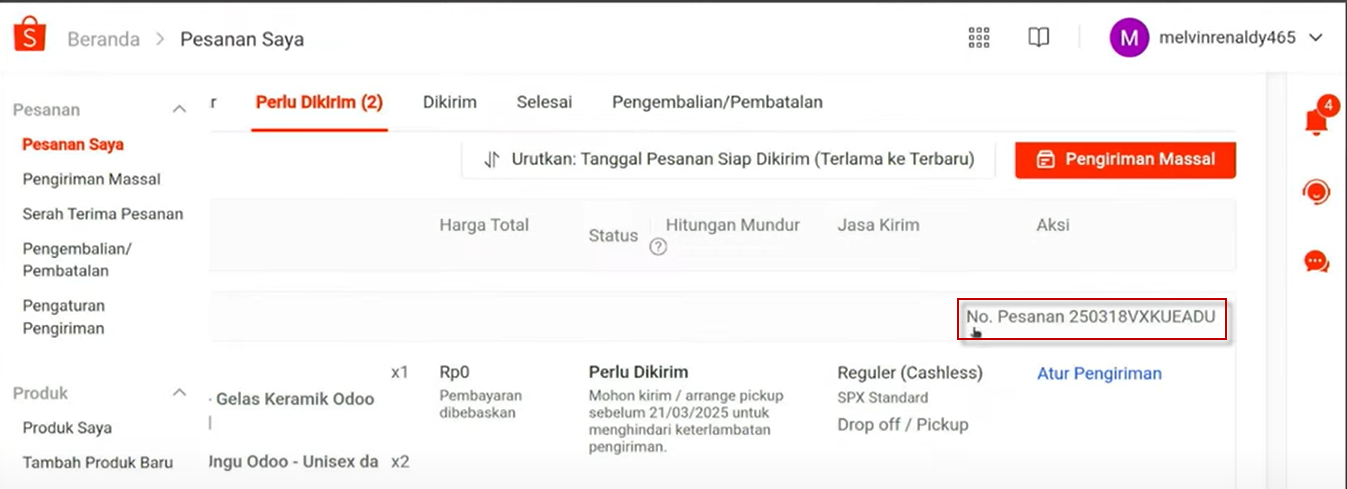Open the seller education book icon
Viewport: 1347px width, 489px height.
[x=1039, y=38]
